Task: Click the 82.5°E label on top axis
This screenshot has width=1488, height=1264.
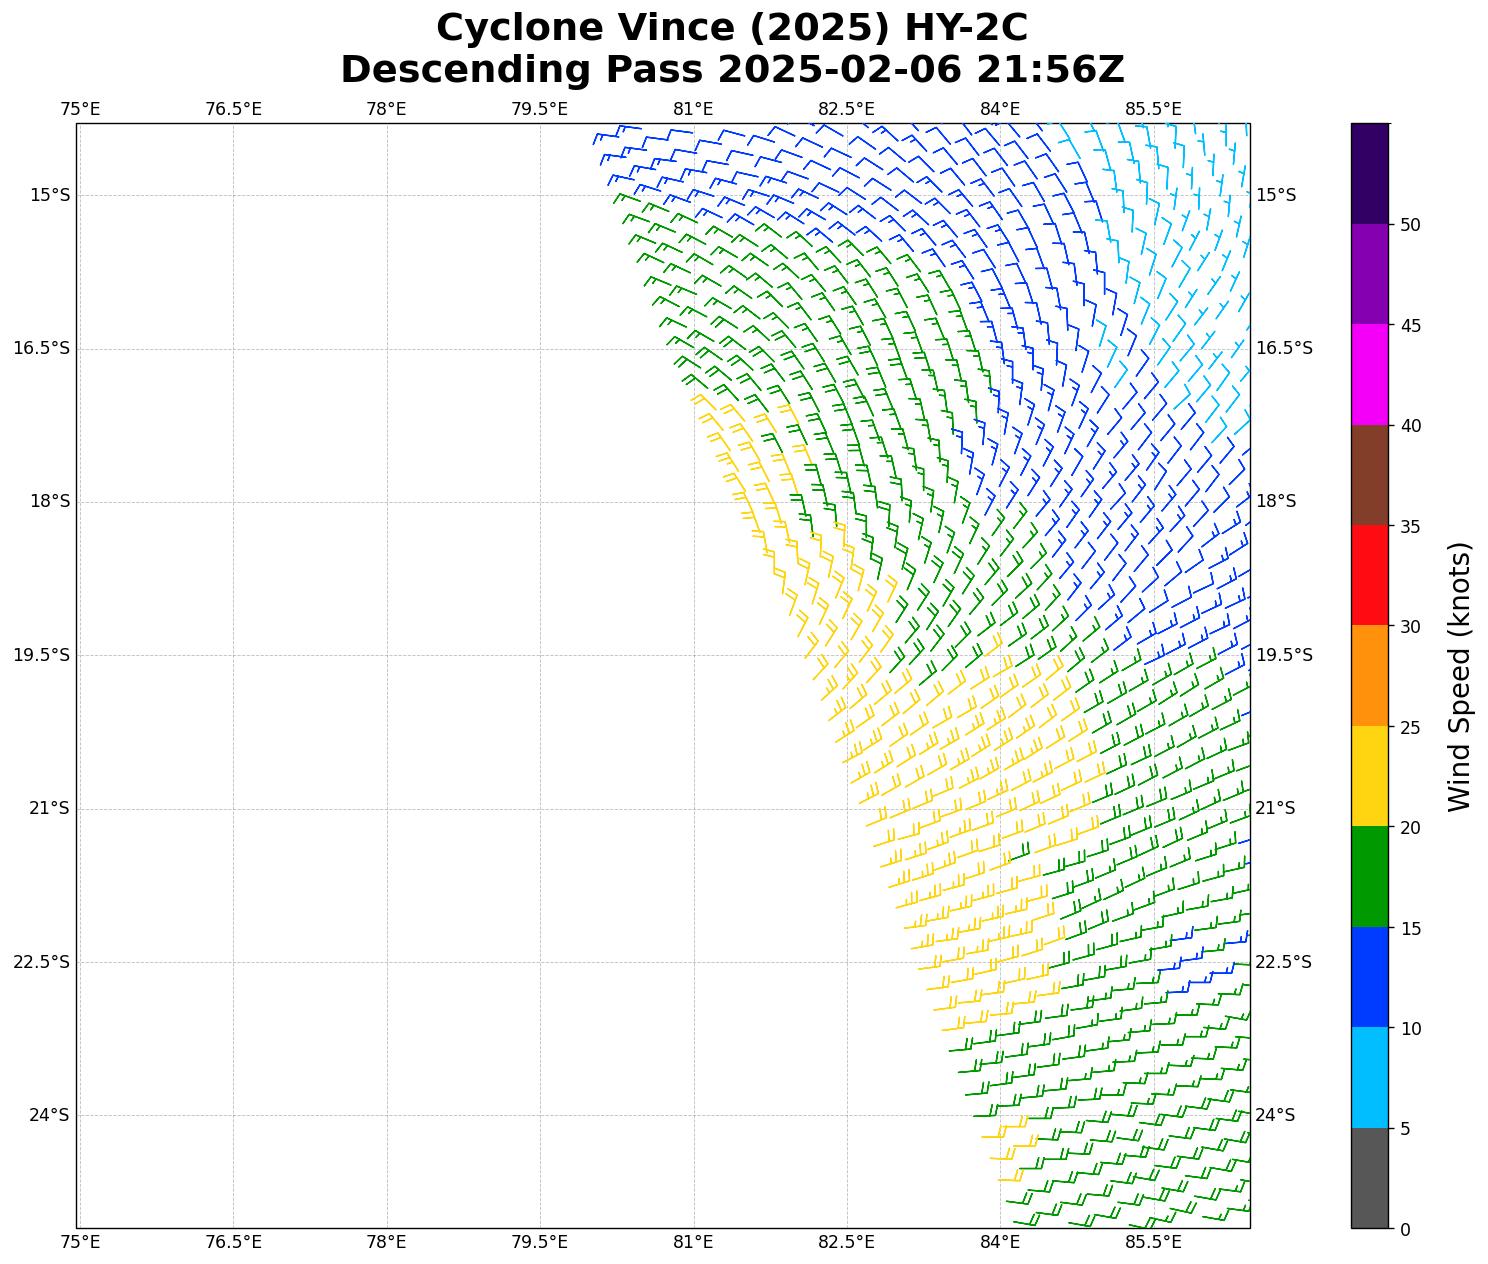Action: click(846, 109)
